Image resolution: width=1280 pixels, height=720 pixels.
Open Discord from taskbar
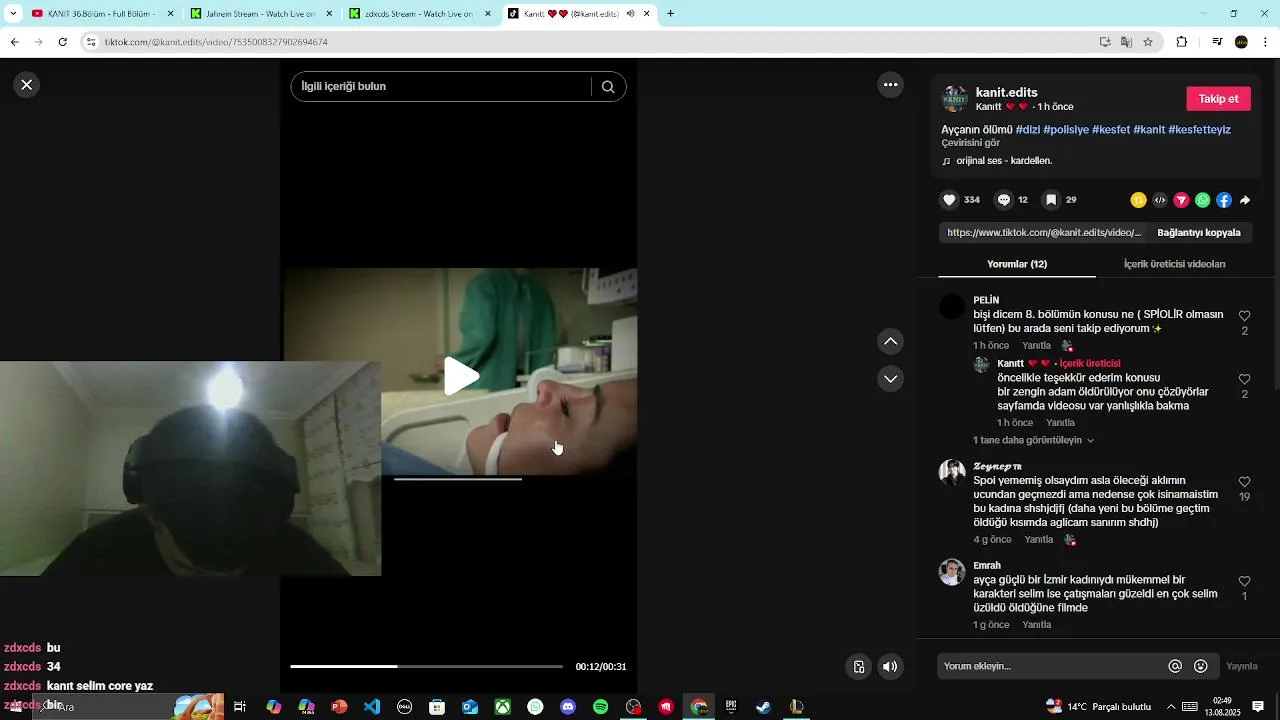point(568,706)
